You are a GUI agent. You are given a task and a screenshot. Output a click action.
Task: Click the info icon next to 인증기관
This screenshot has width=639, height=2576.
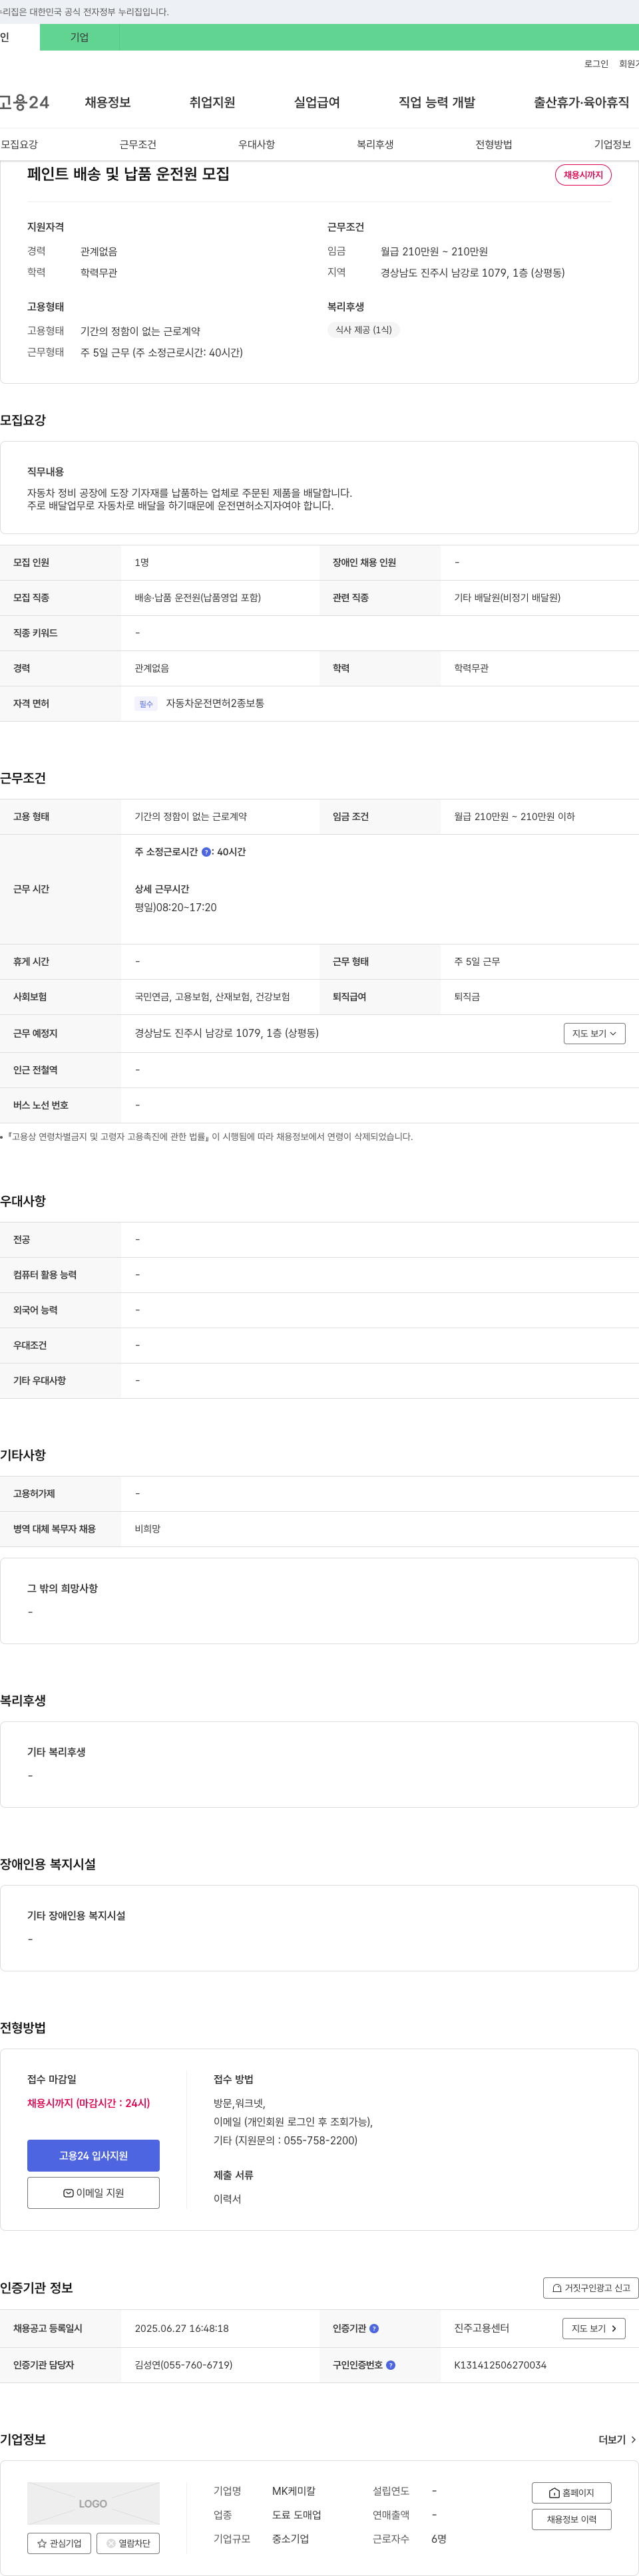(374, 2328)
